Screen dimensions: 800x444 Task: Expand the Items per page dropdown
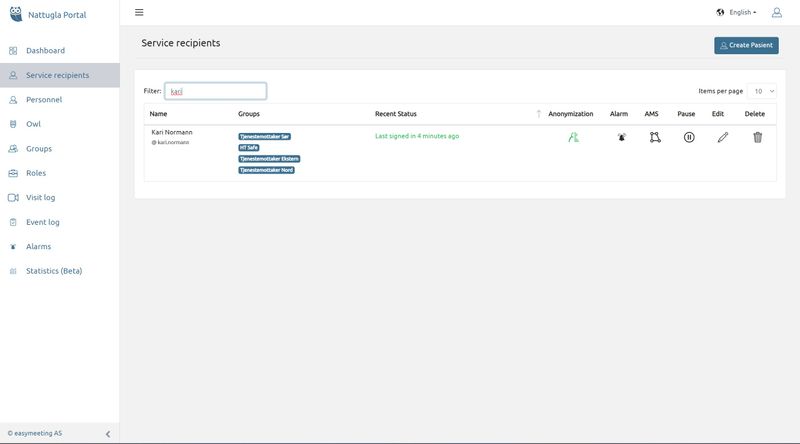click(764, 91)
